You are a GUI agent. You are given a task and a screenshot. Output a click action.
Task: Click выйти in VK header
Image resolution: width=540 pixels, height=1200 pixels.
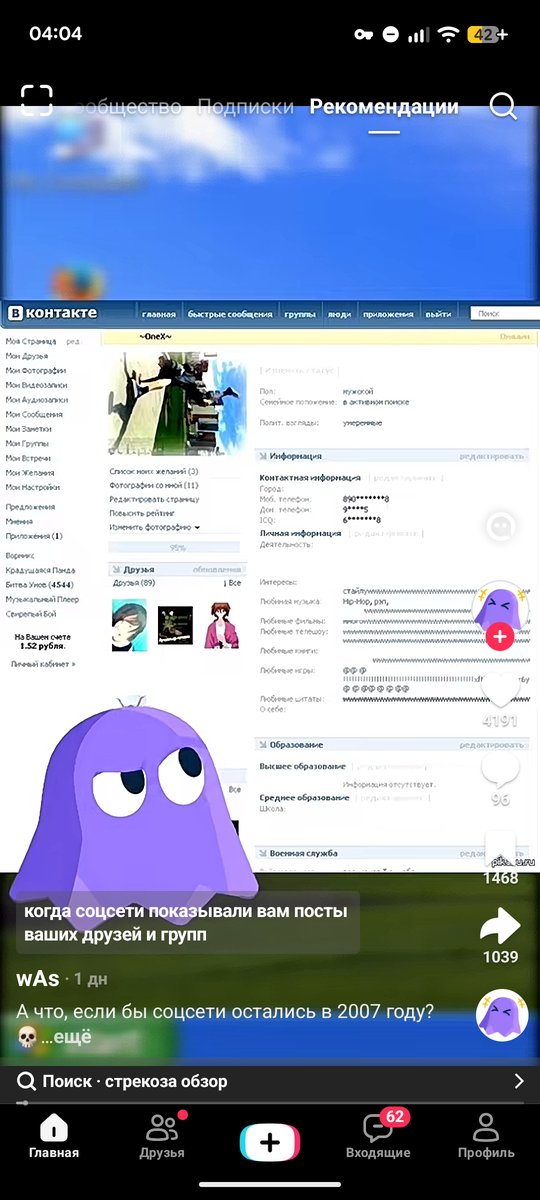pos(438,314)
